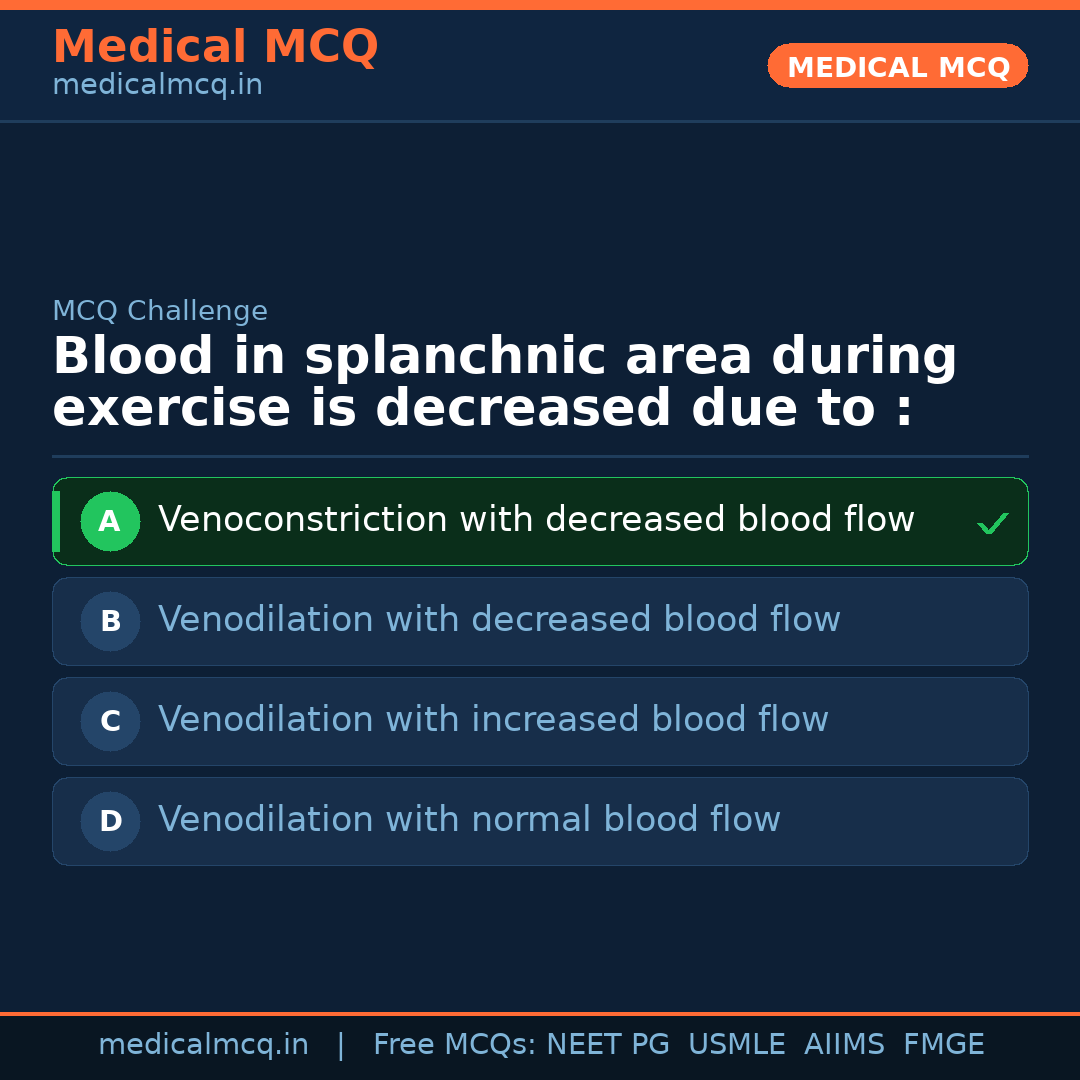This screenshot has height=1080, width=1080.
Task: Click the orange MEDICAL MCQ badge
Action: tap(897, 66)
